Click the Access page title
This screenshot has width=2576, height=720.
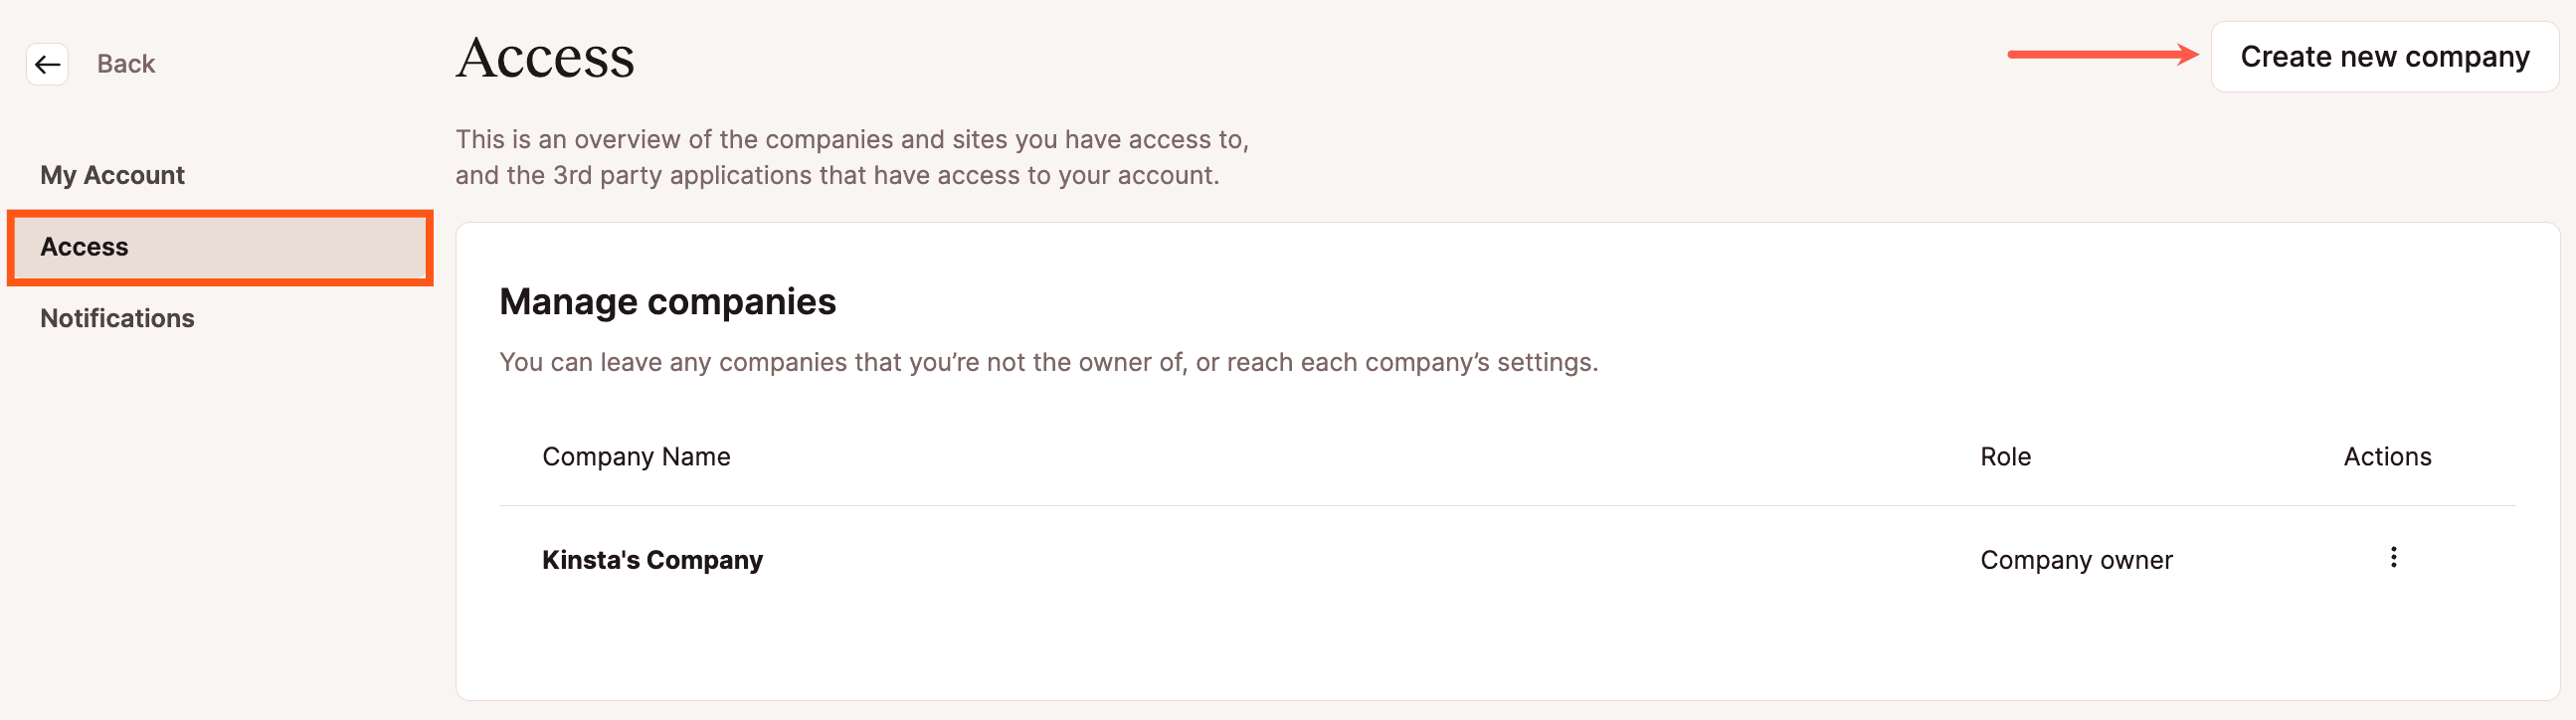pos(545,58)
